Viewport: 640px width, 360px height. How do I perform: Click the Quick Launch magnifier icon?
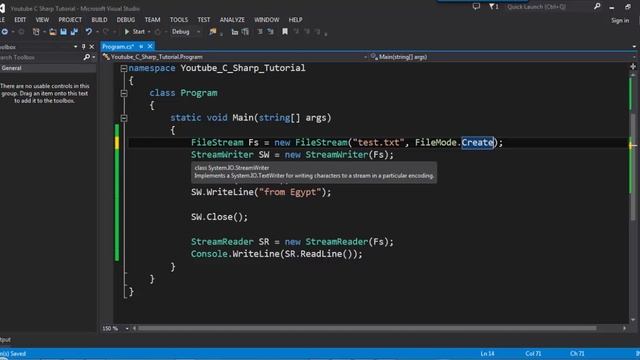(x=597, y=7)
